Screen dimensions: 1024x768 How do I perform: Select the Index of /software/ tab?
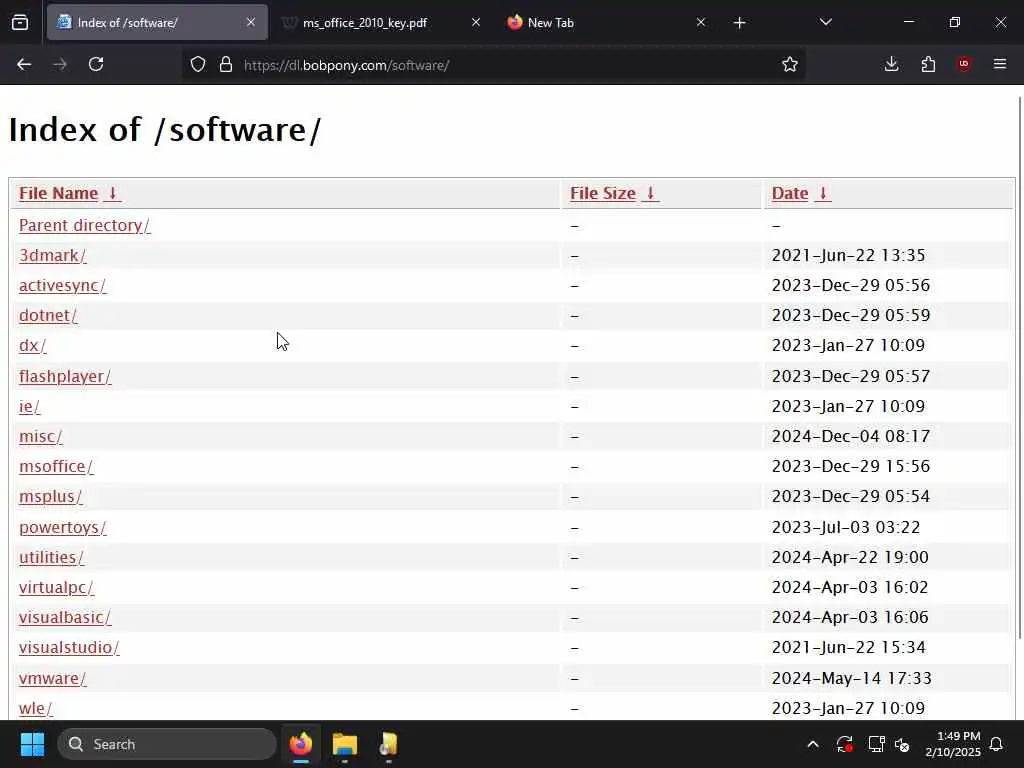tap(157, 22)
